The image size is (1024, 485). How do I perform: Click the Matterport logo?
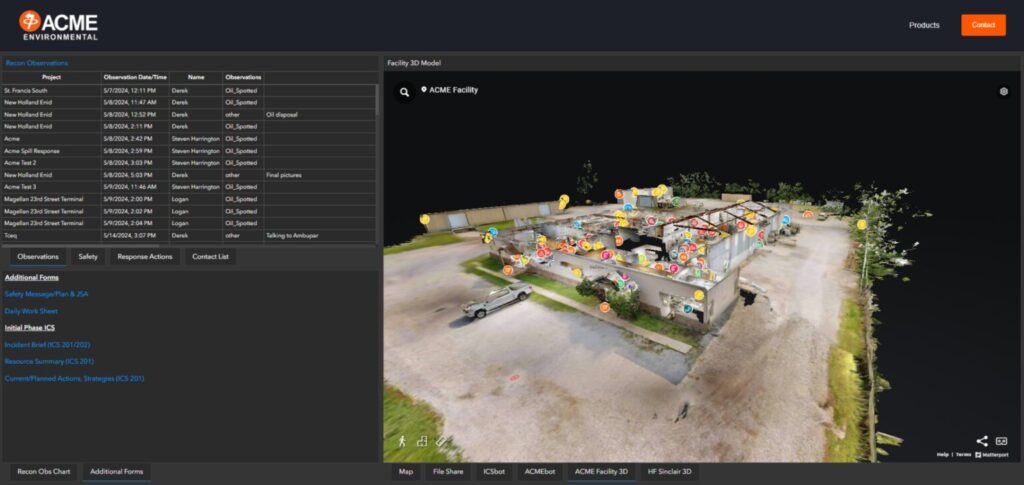click(992, 454)
